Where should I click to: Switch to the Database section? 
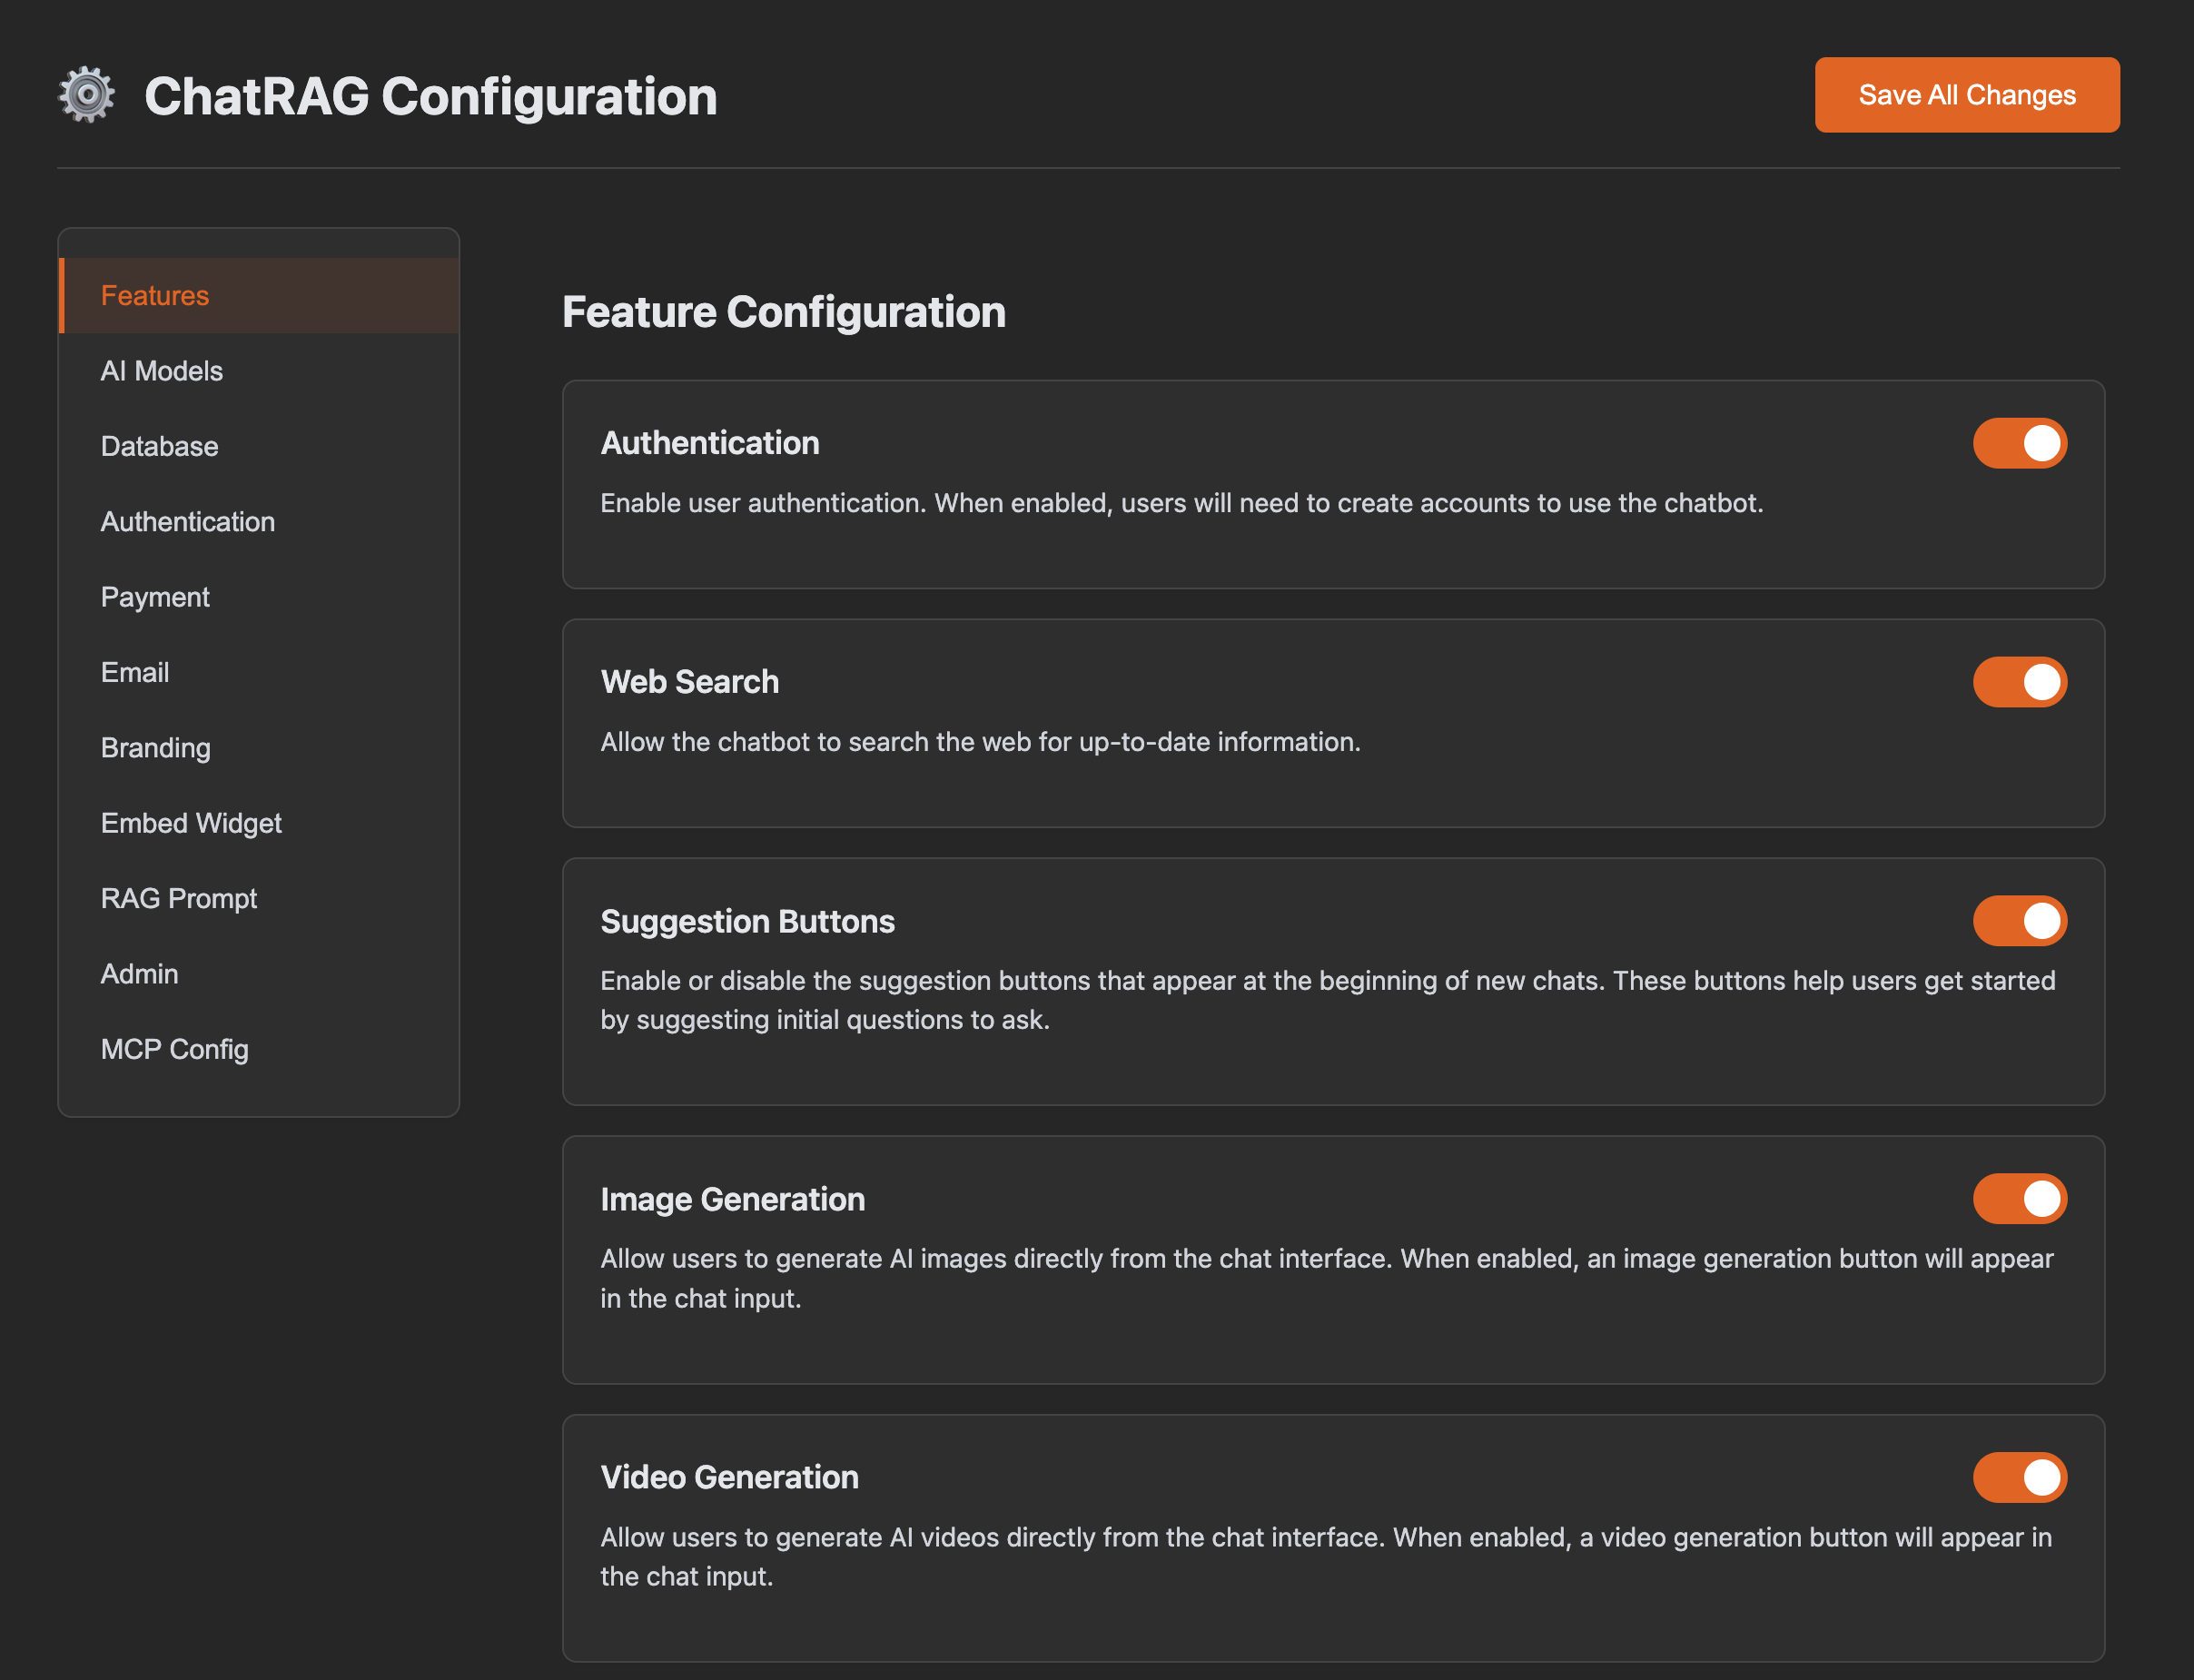259,446
